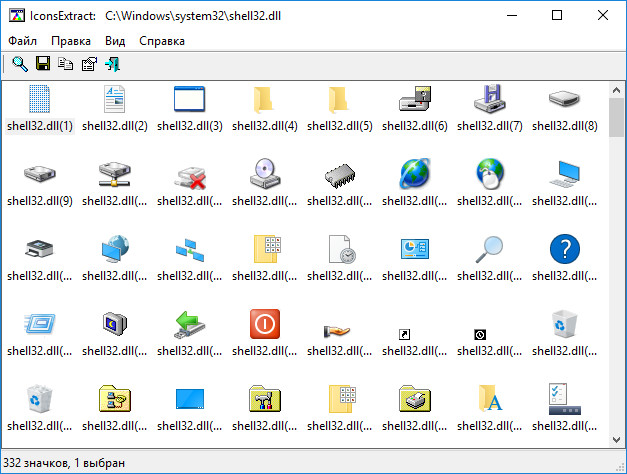627x474 pixels.
Task: Click the Exit toolbar icon
Action: [112, 64]
